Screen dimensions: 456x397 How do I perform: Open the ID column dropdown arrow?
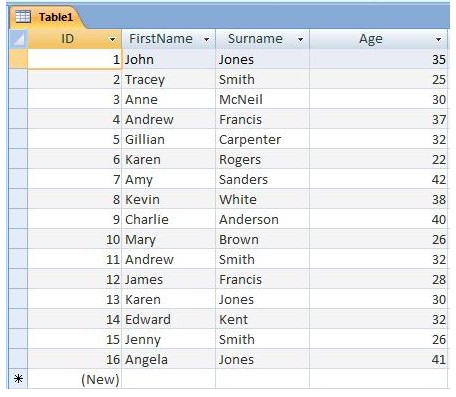[113, 39]
